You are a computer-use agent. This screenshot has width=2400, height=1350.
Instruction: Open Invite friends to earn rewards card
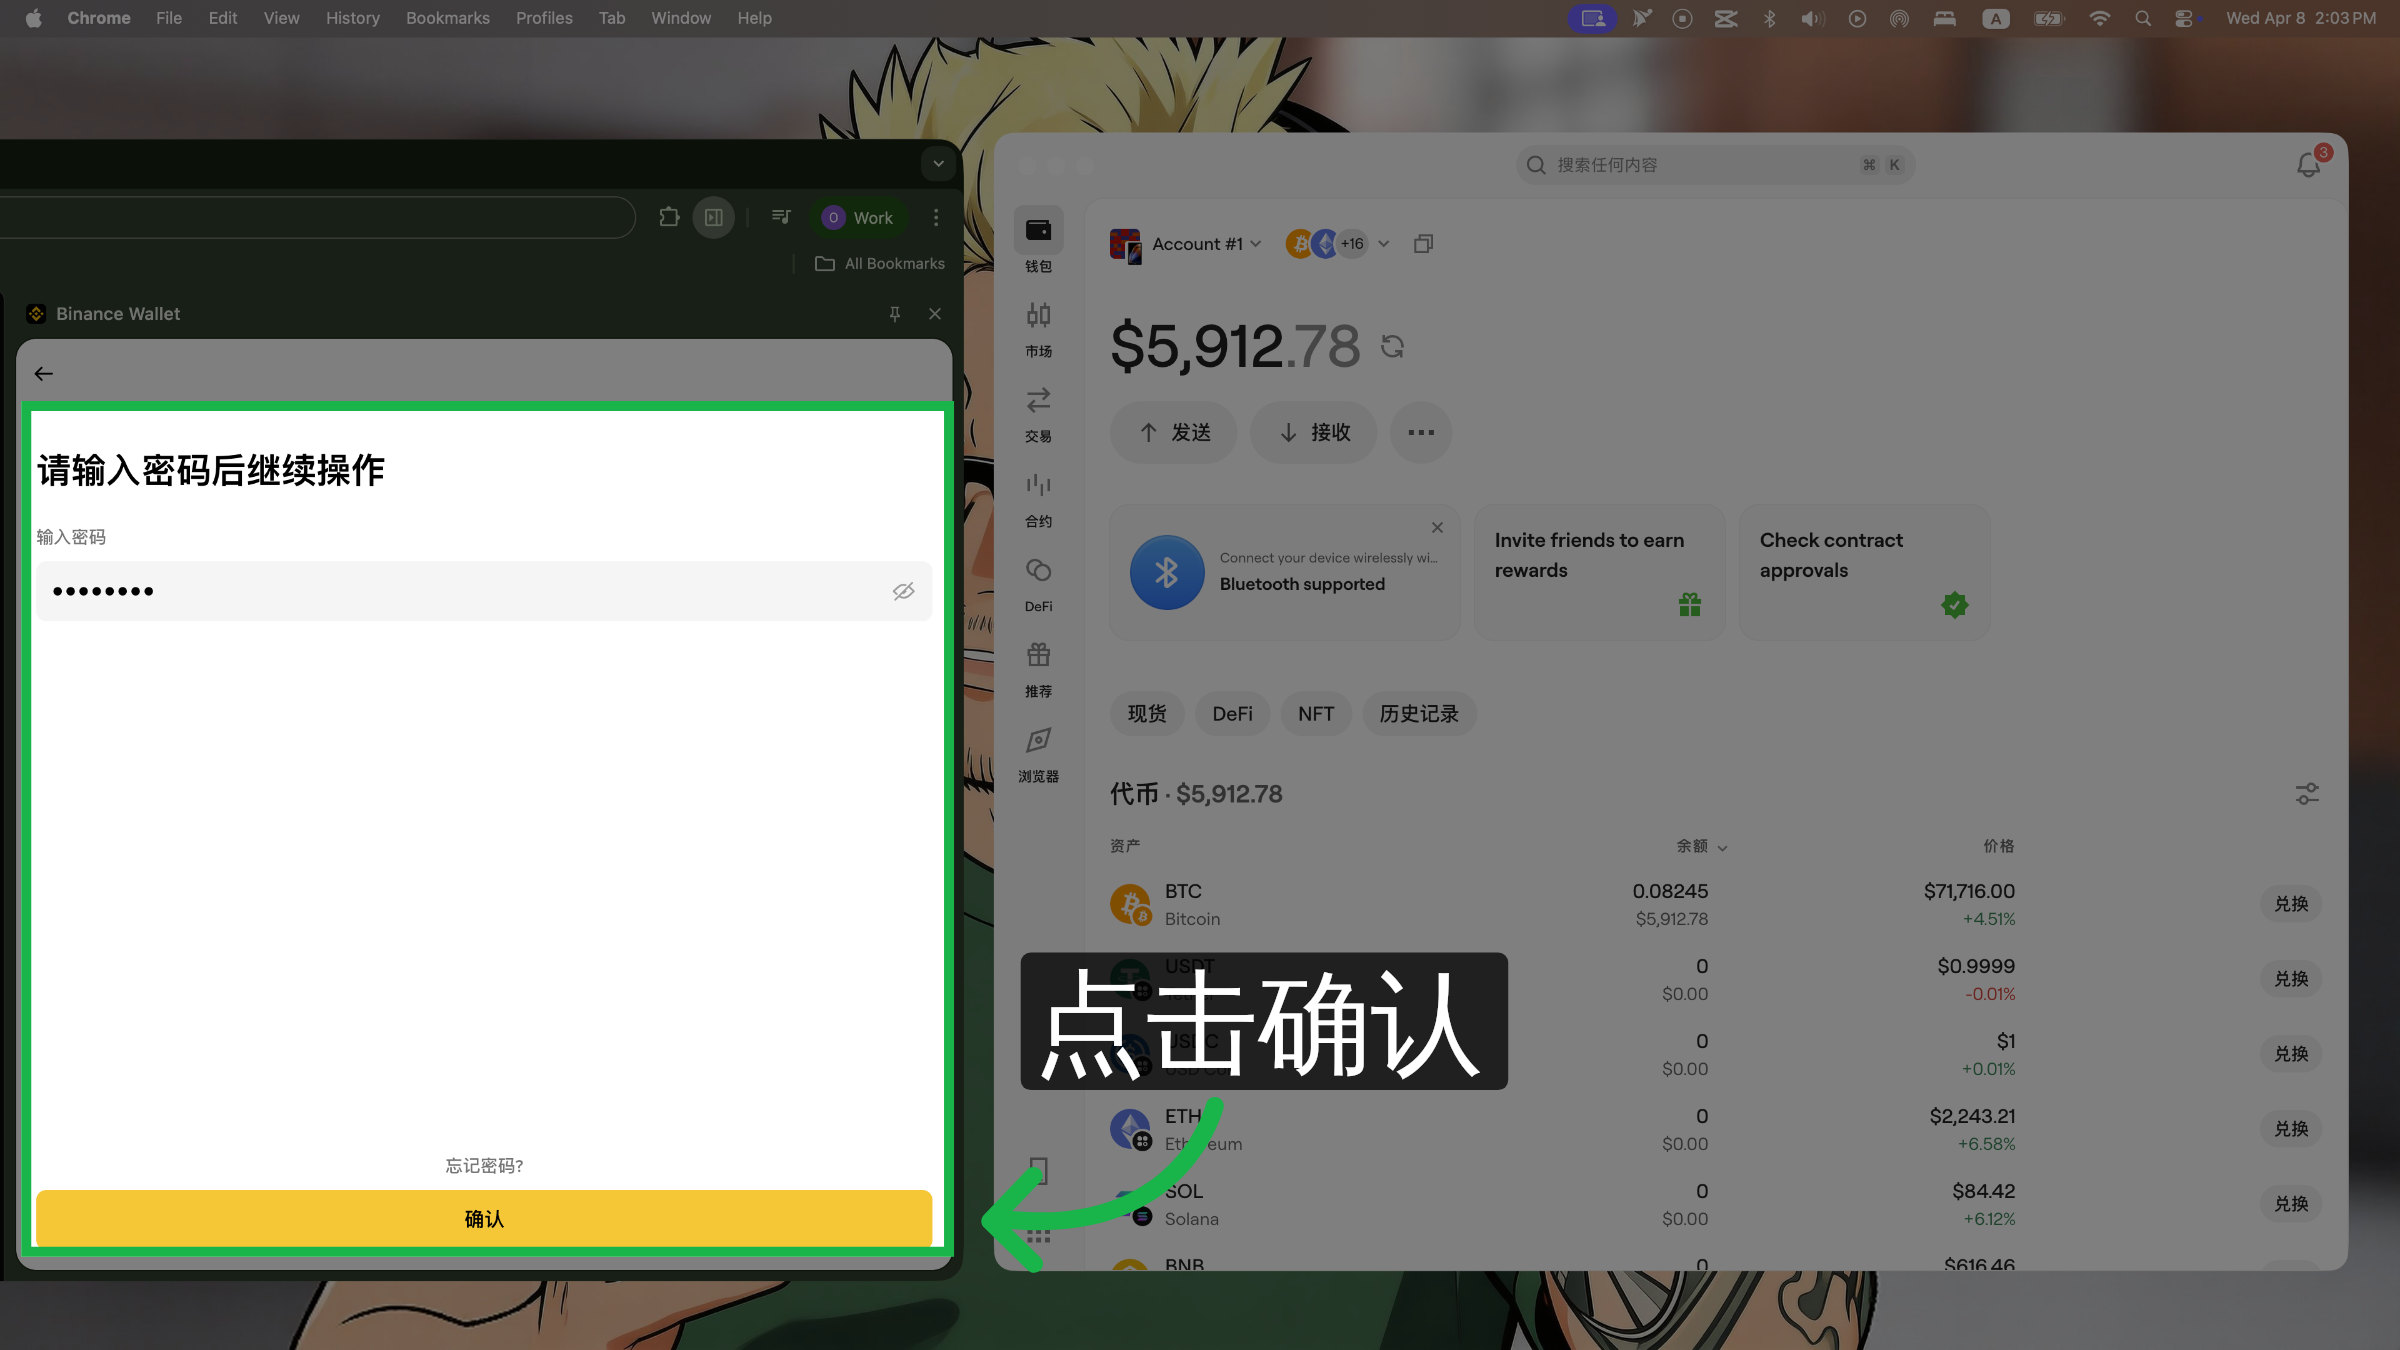[x=1599, y=572]
